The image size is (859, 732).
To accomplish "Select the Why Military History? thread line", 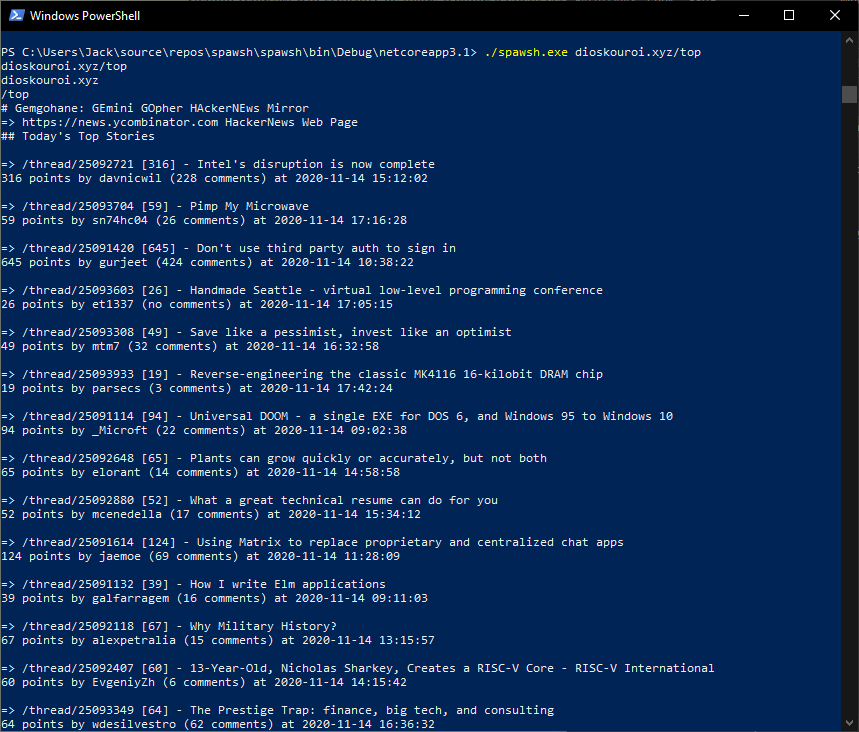I will 169,626.
